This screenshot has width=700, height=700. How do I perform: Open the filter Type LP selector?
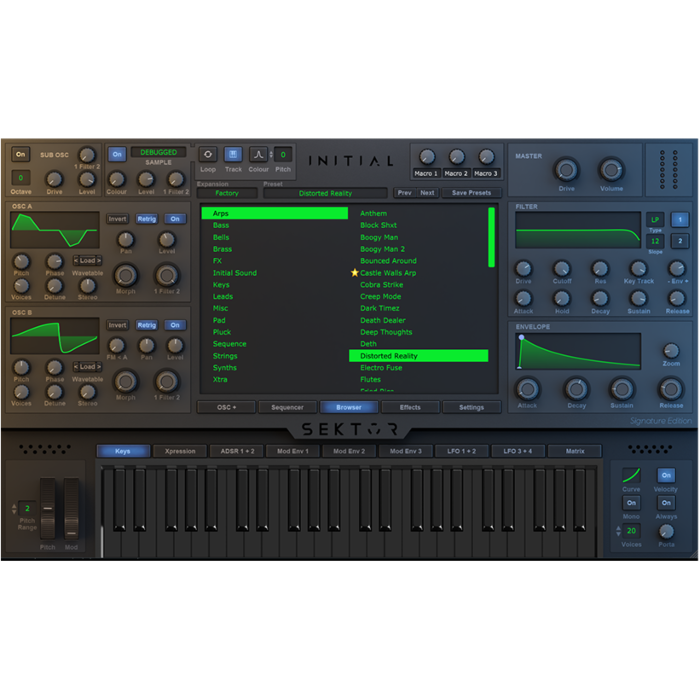tap(655, 219)
